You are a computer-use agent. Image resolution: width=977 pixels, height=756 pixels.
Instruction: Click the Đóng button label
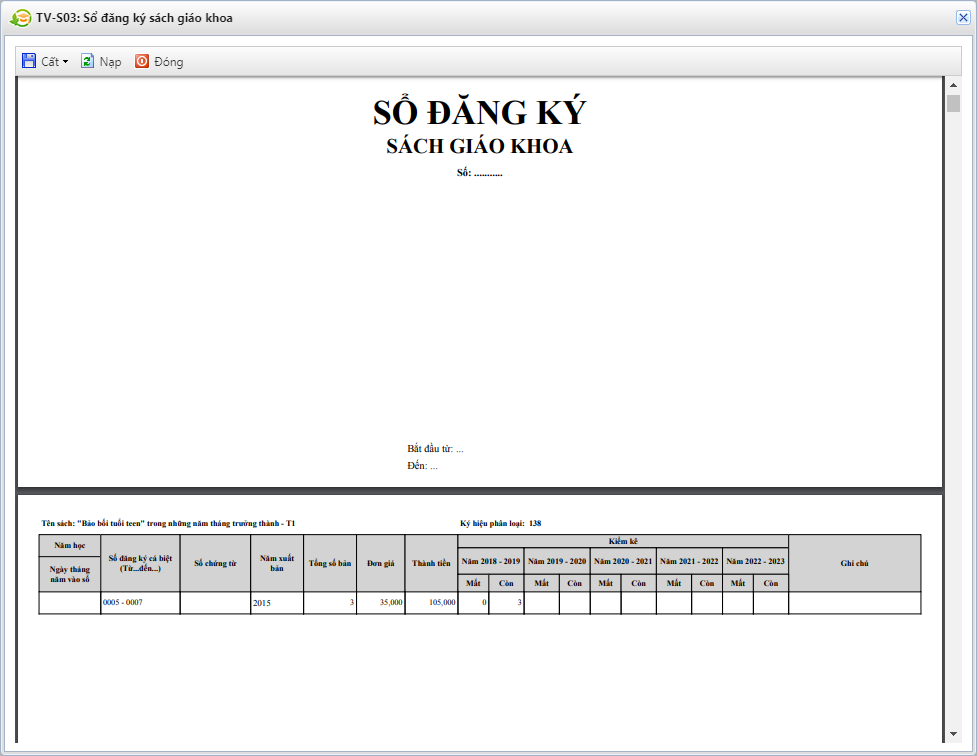coord(169,62)
